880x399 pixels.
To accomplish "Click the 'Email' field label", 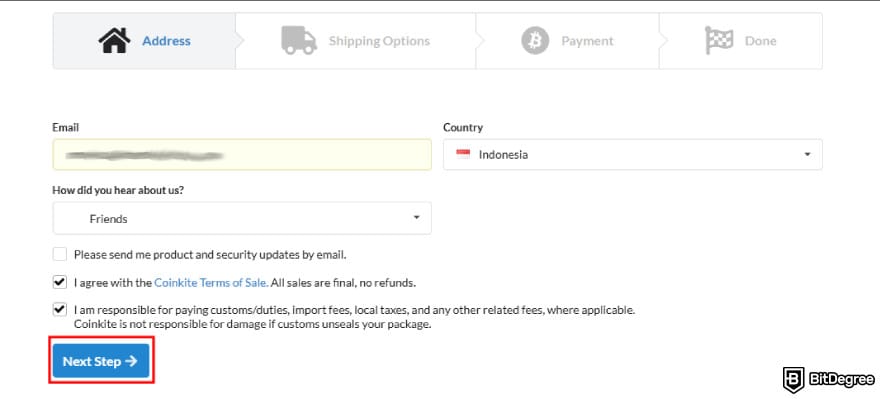I will (66, 127).
